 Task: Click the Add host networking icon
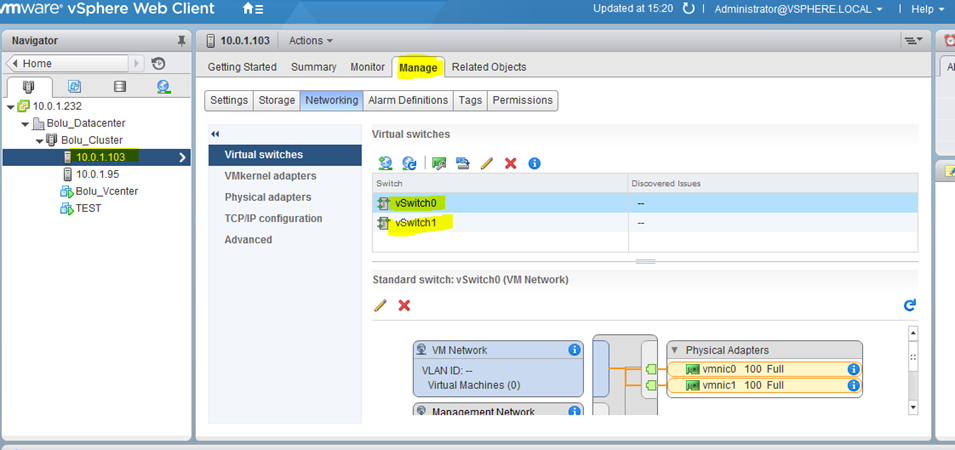[x=385, y=163]
